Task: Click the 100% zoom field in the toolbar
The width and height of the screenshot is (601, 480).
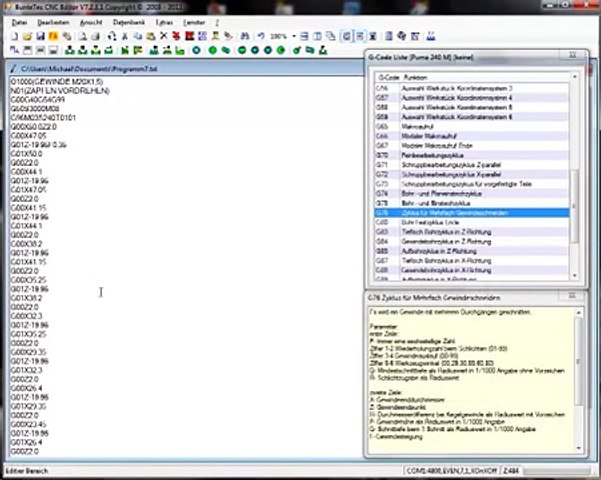Action: coord(279,36)
